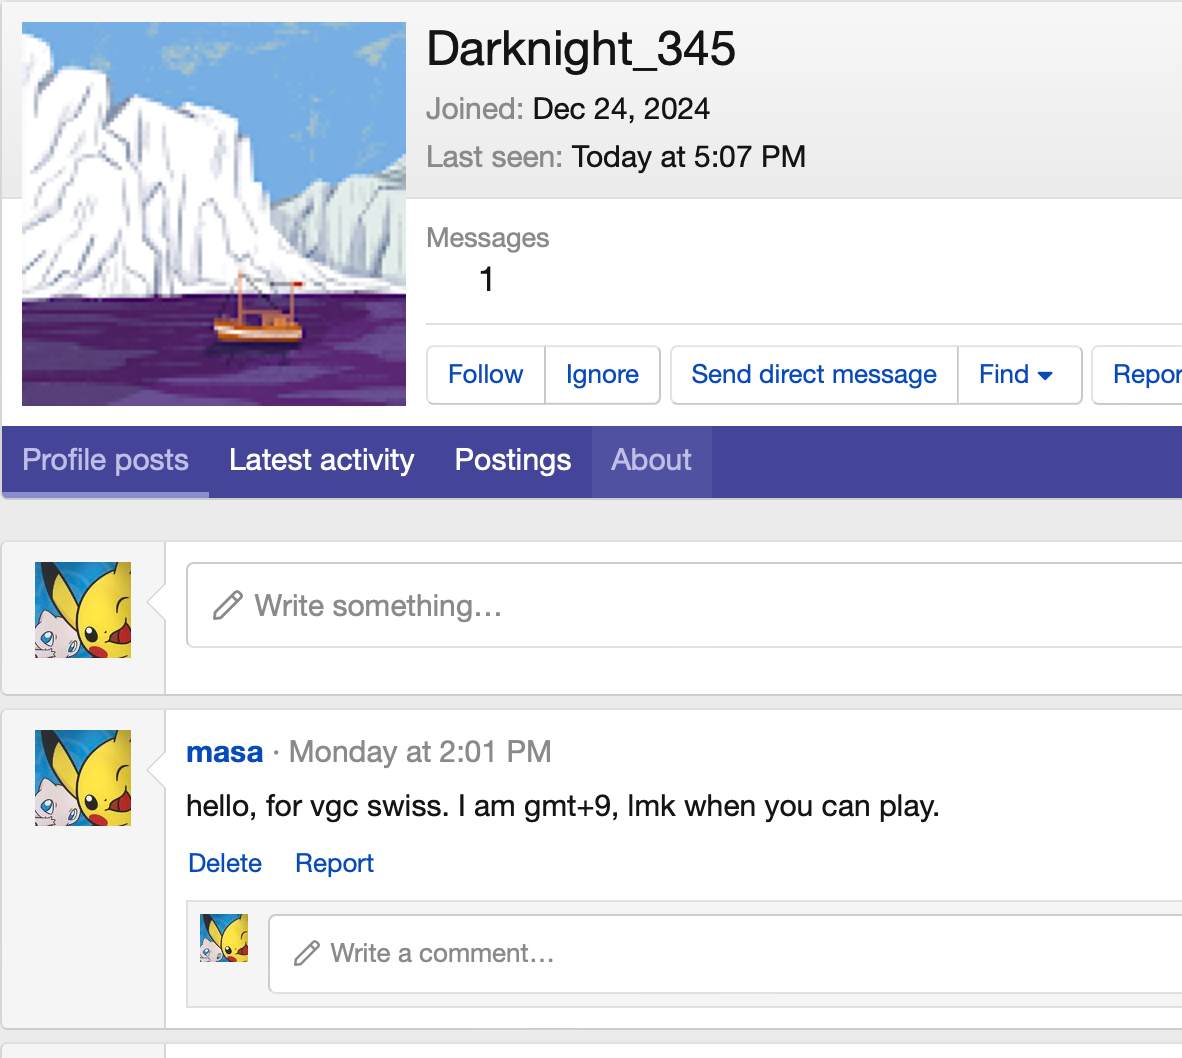The width and height of the screenshot is (1182, 1058).
Task: Click Darknight_345's iceberg profile avatar
Action: pyautogui.click(x=214, y=214)
